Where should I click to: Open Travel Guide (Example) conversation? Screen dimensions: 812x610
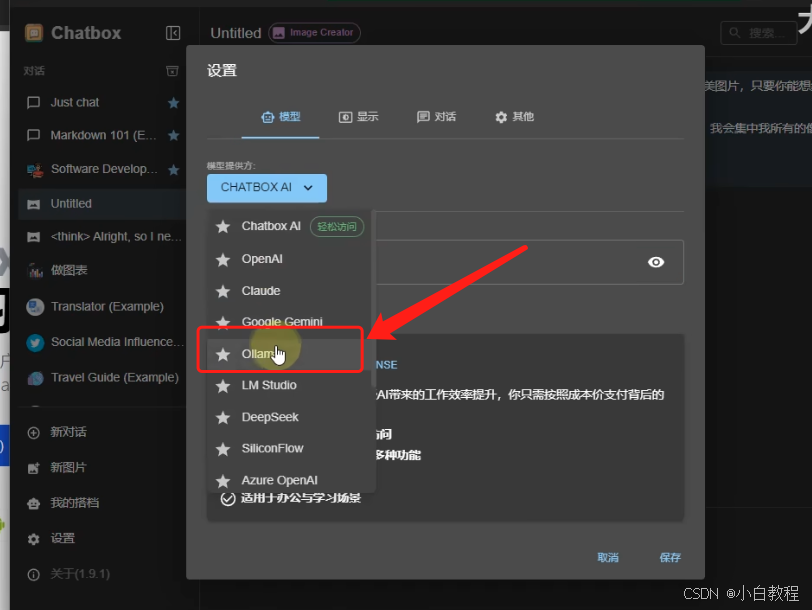point(102,378)
